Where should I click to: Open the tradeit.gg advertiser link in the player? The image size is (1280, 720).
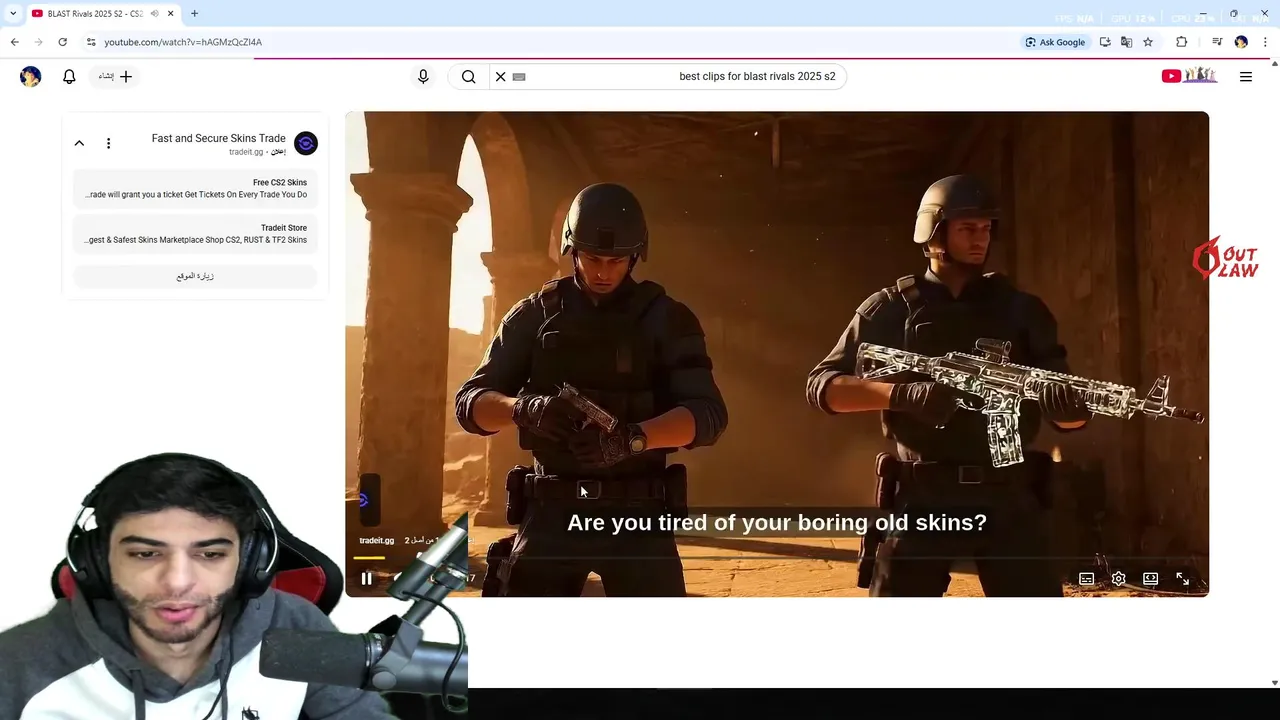(x=377, y=541)
